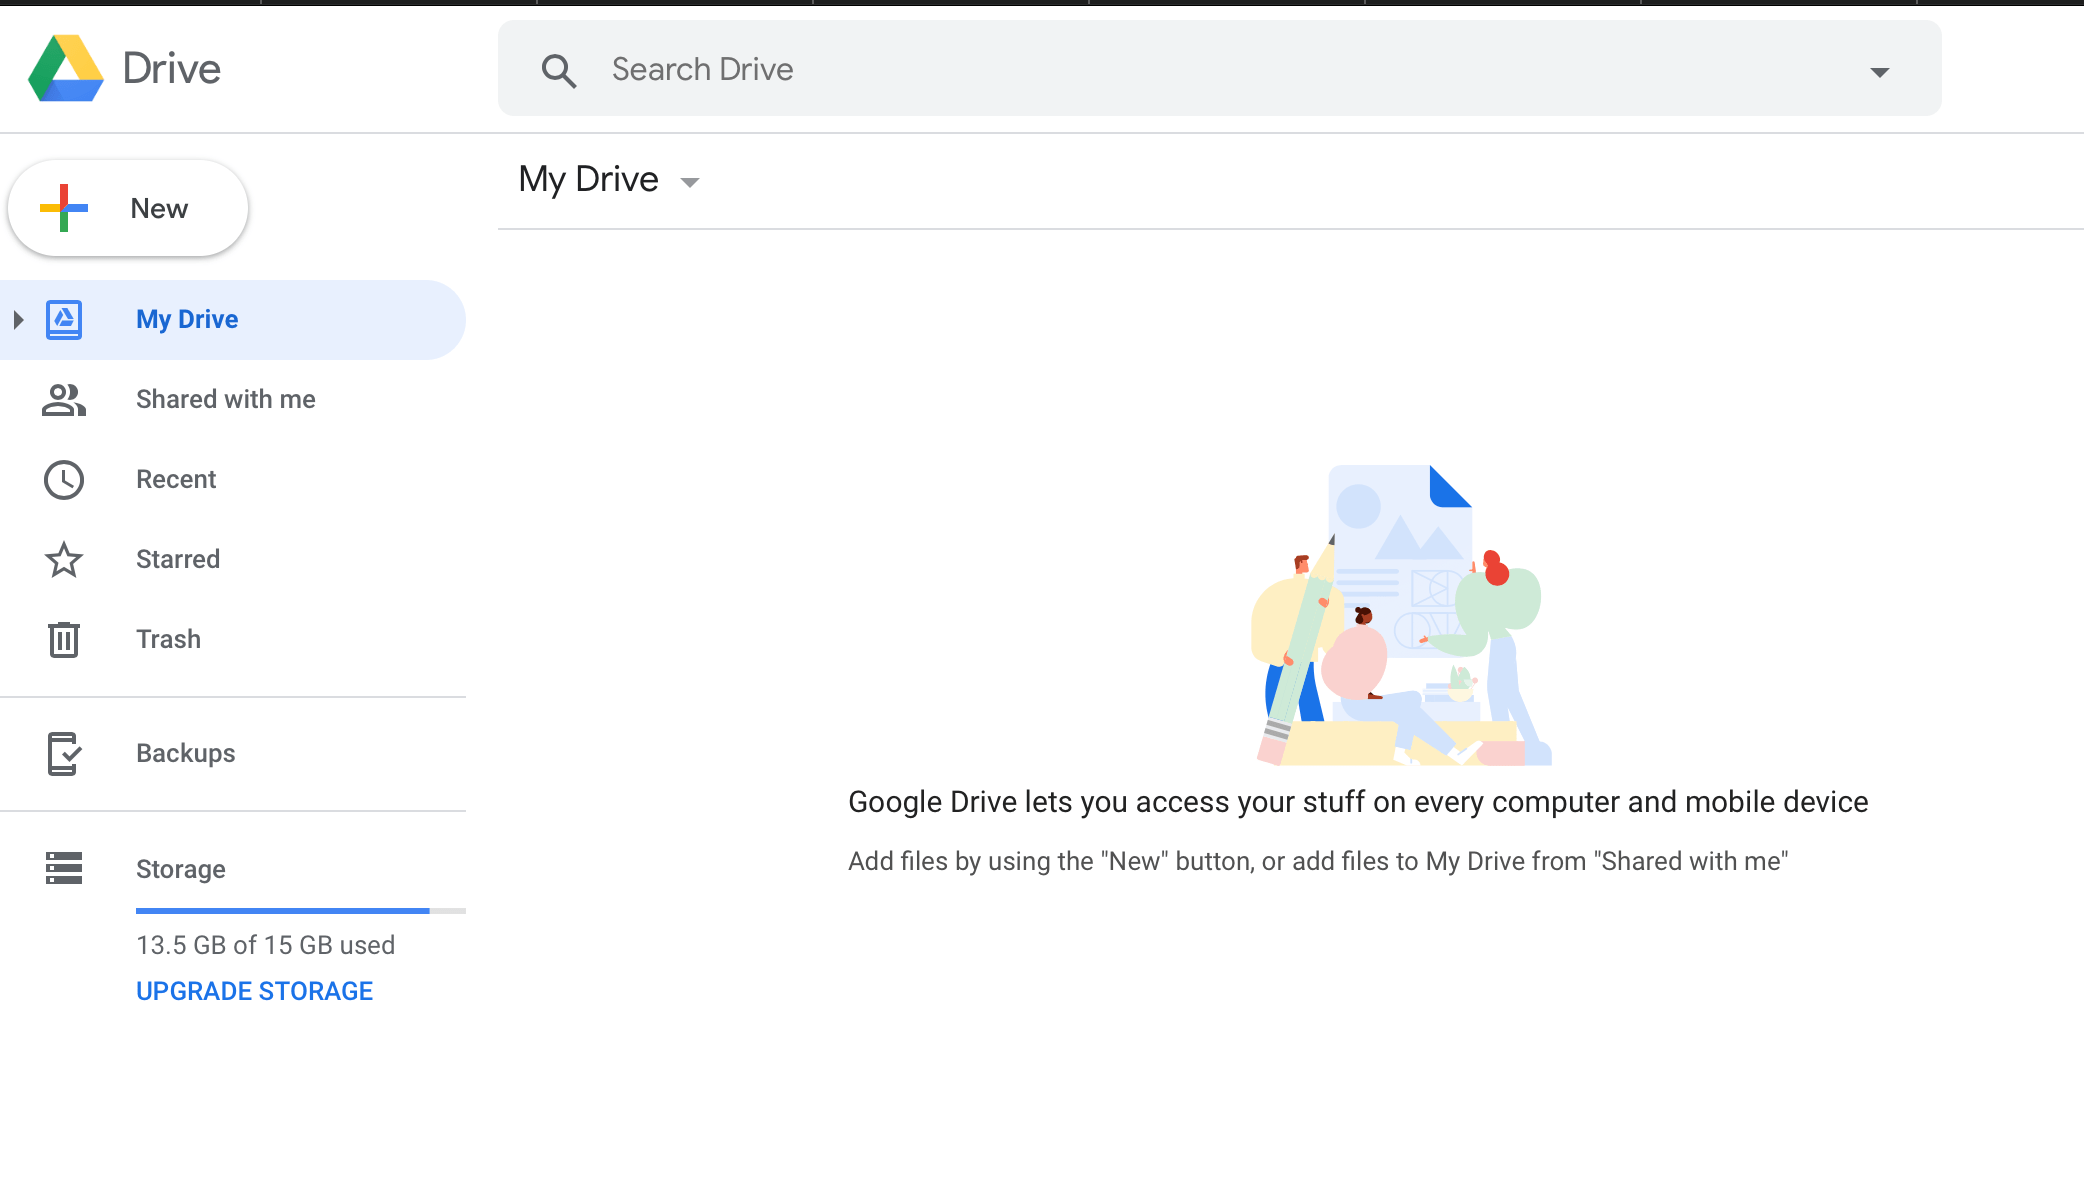2084x1178 pixels.
Task: Click the Starred star icon
Action: (x=64, y=560)
